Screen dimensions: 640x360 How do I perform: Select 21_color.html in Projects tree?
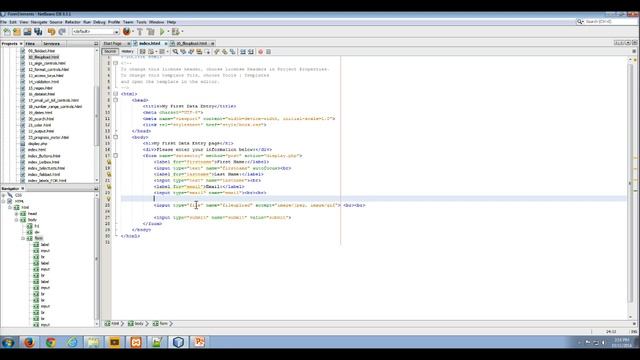point(40,125)
